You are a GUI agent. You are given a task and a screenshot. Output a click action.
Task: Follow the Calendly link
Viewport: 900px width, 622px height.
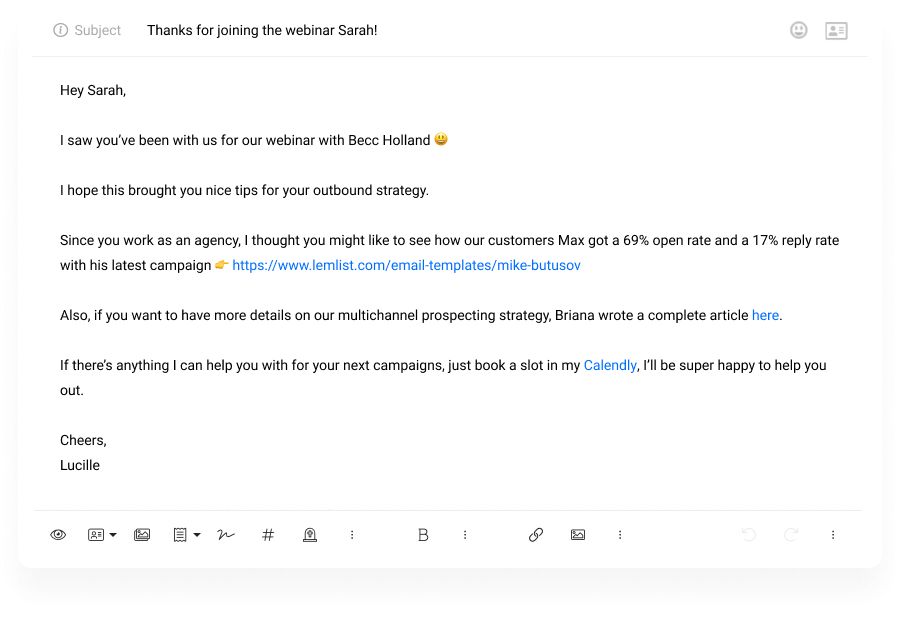610,366
